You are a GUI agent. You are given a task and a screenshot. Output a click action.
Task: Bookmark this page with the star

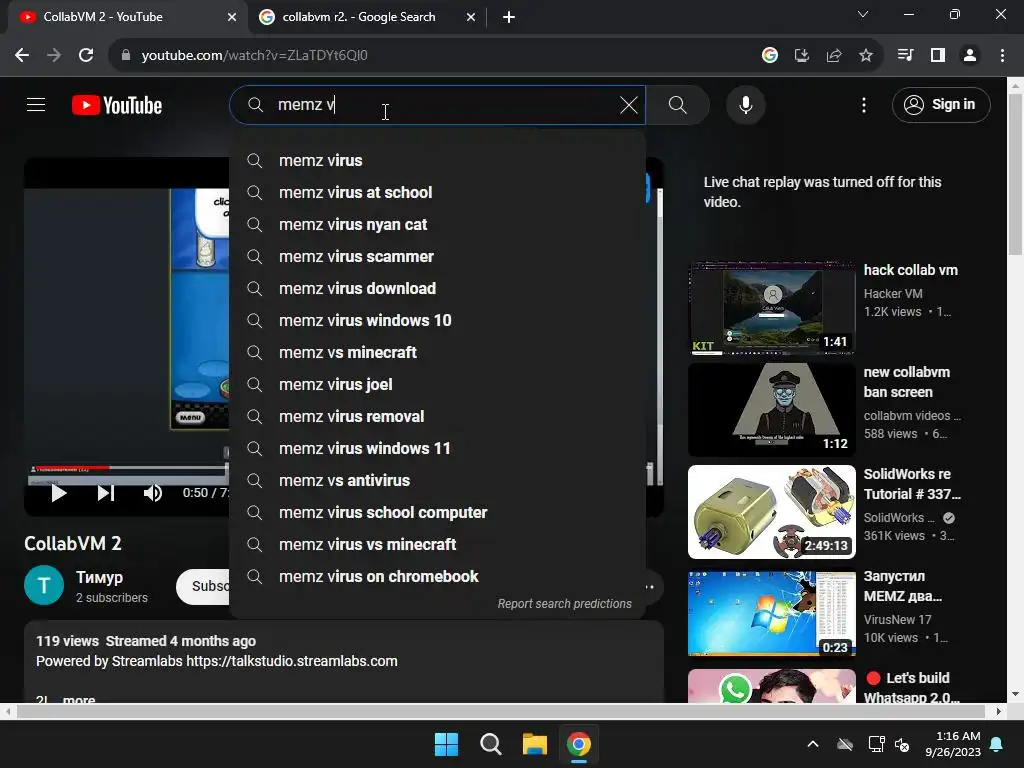[865, 56]
